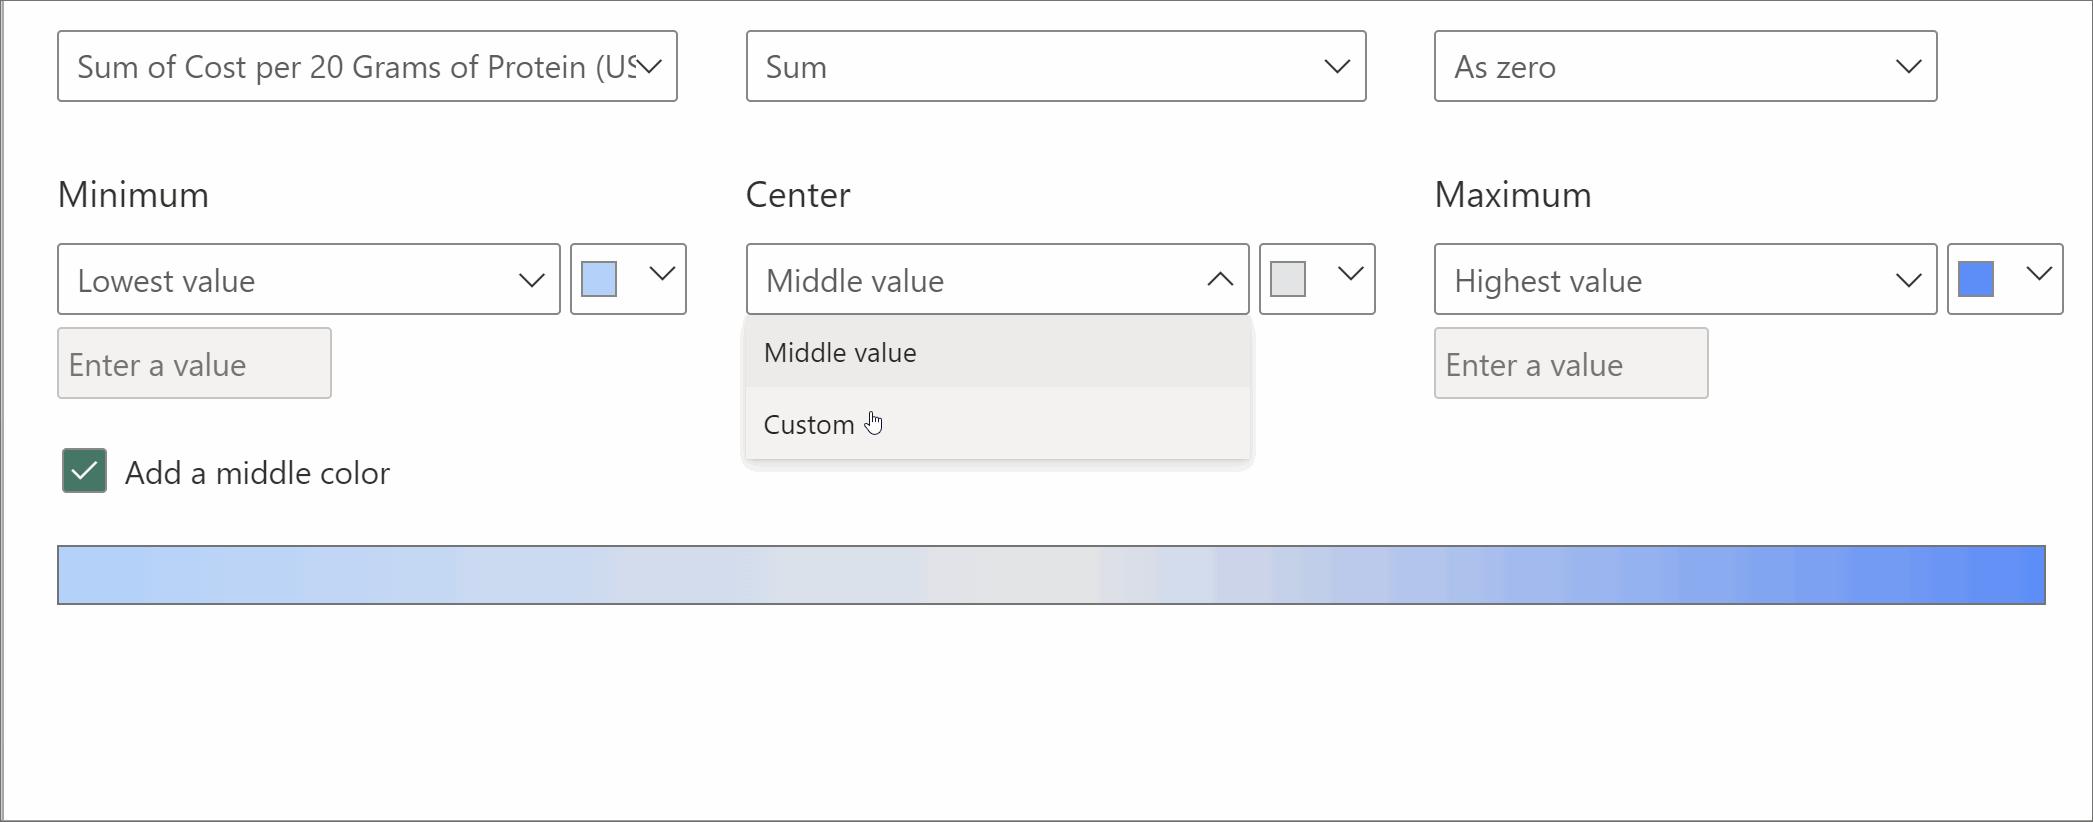This screenshot has width=2093, height=822.
Task: Click the gradient preview bar
Action: (1051, 575)
